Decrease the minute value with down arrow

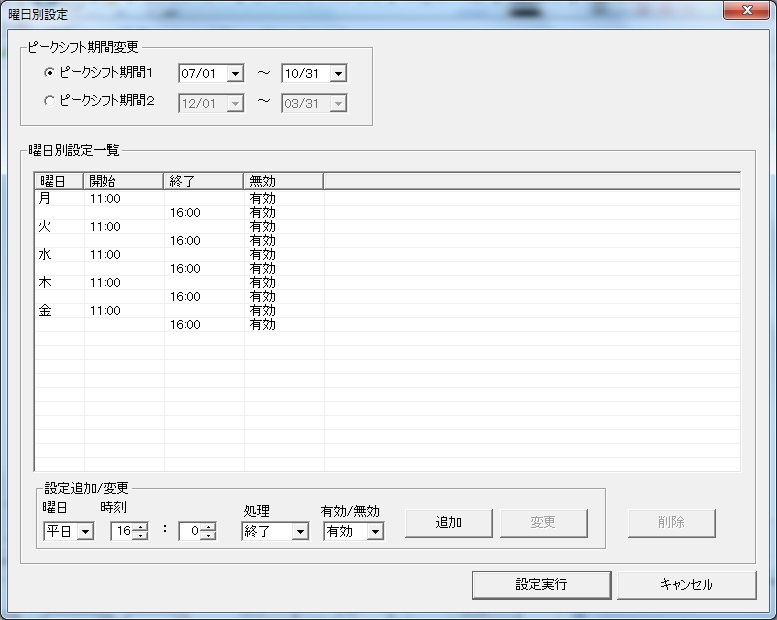pos(209,536)
